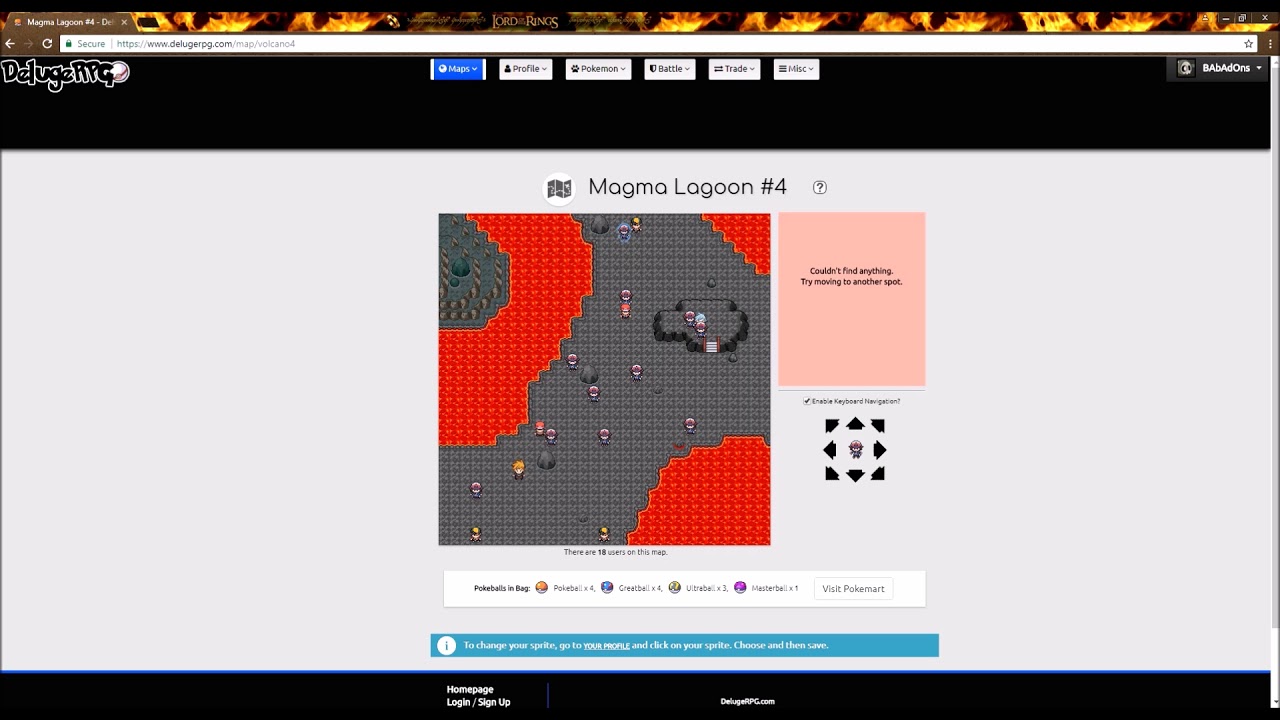The image size is (1280, 720).
Task: Bookmark the page with the star icon
Action: click(1248, 44)
